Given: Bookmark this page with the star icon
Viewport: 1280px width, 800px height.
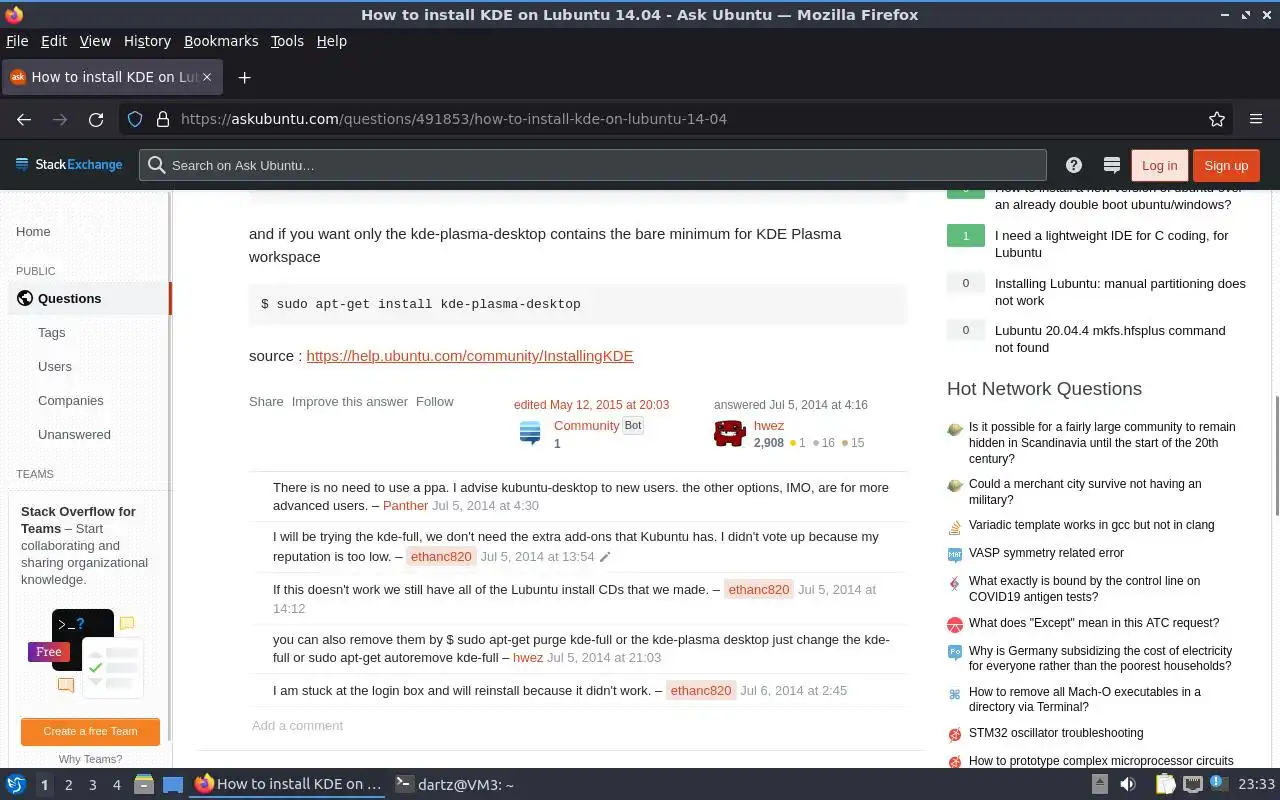Looking at the screenshot, I should pos(1217,119).
